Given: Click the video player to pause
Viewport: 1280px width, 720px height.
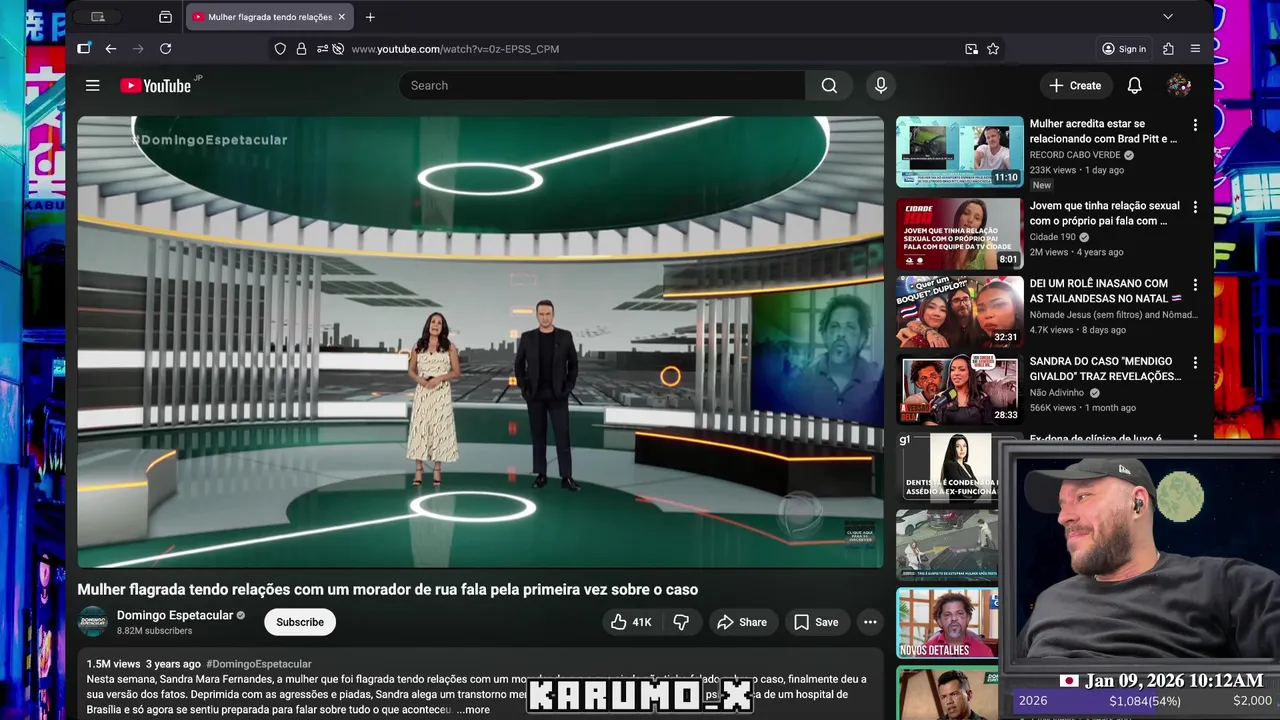Looking at the screenshot, I should [480, 342].
